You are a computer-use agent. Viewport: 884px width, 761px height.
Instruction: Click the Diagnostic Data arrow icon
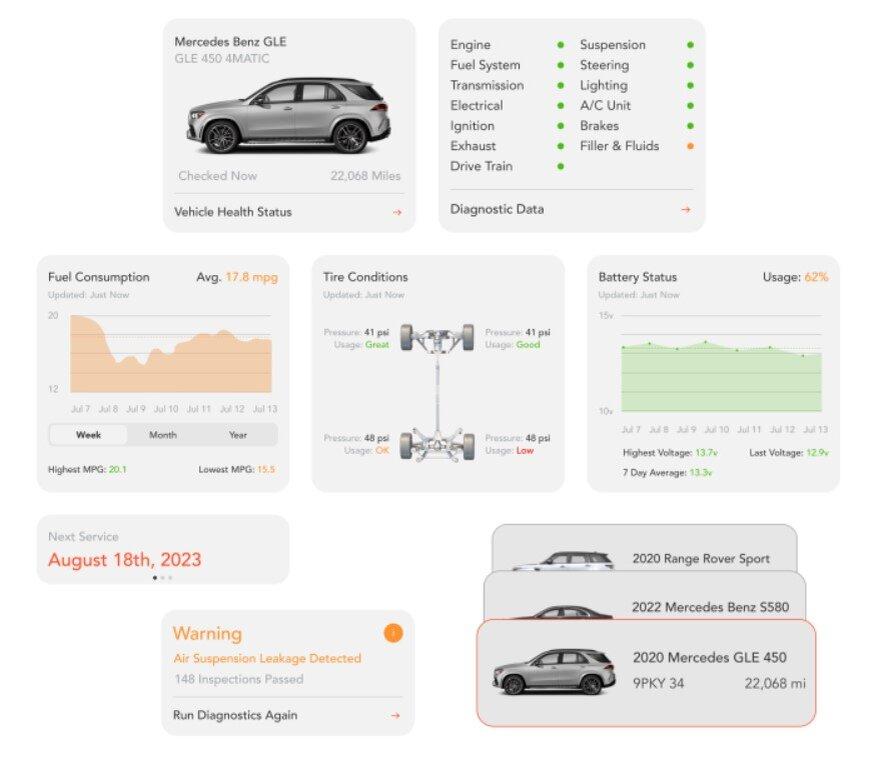(x=685, y=209)
